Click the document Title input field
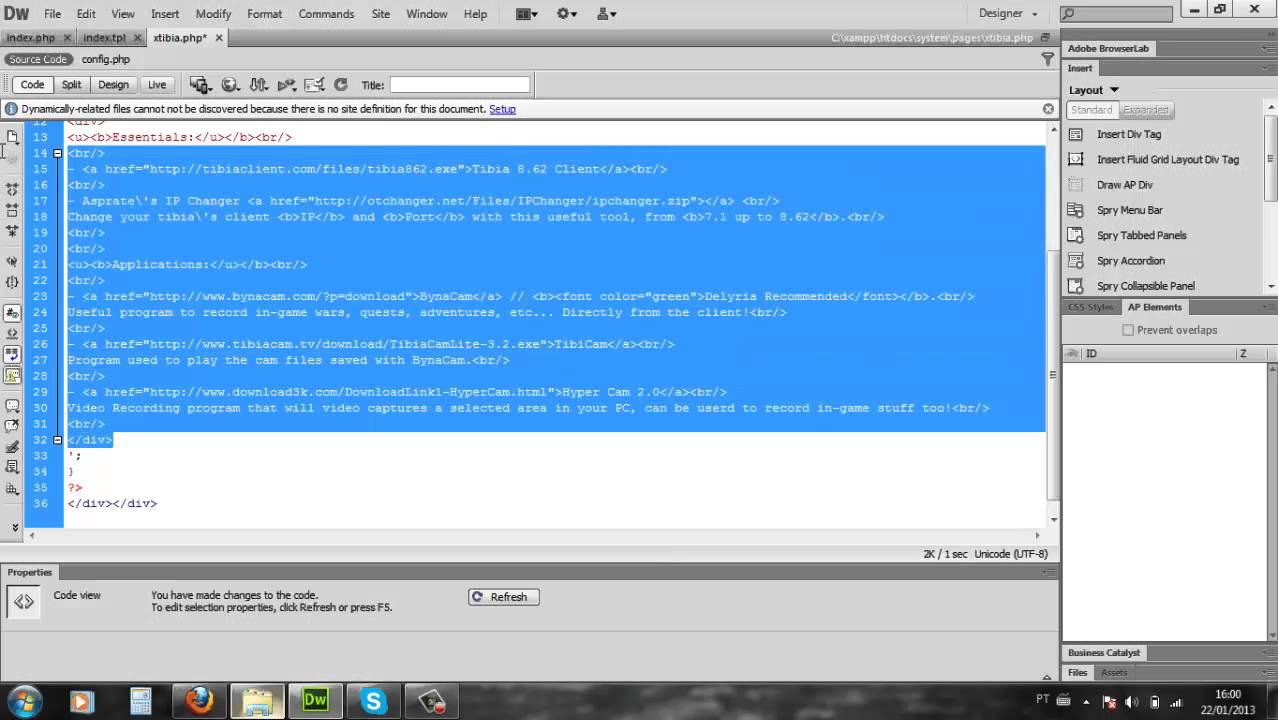 [460, 85]
